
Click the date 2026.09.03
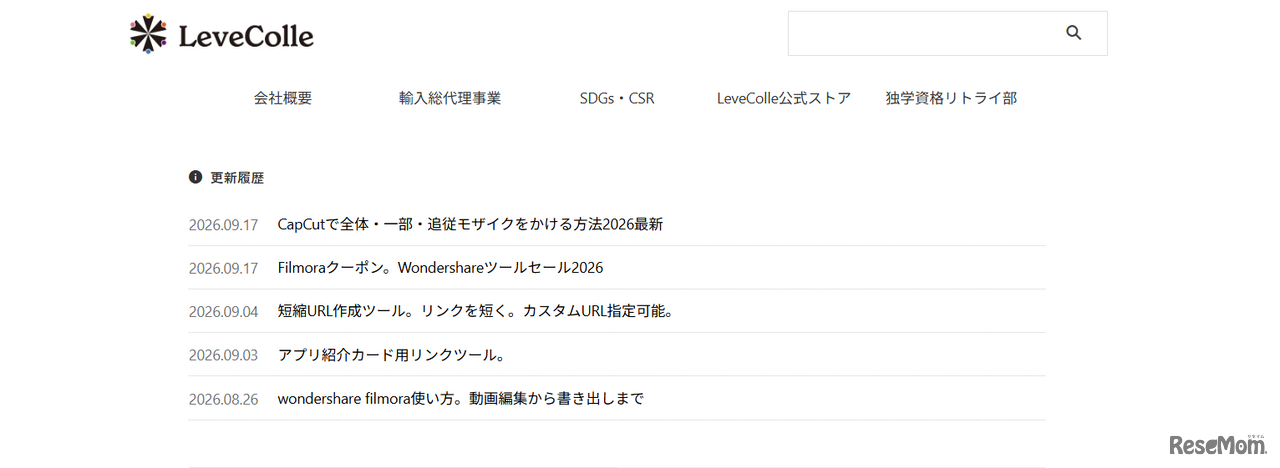[223, 355]
